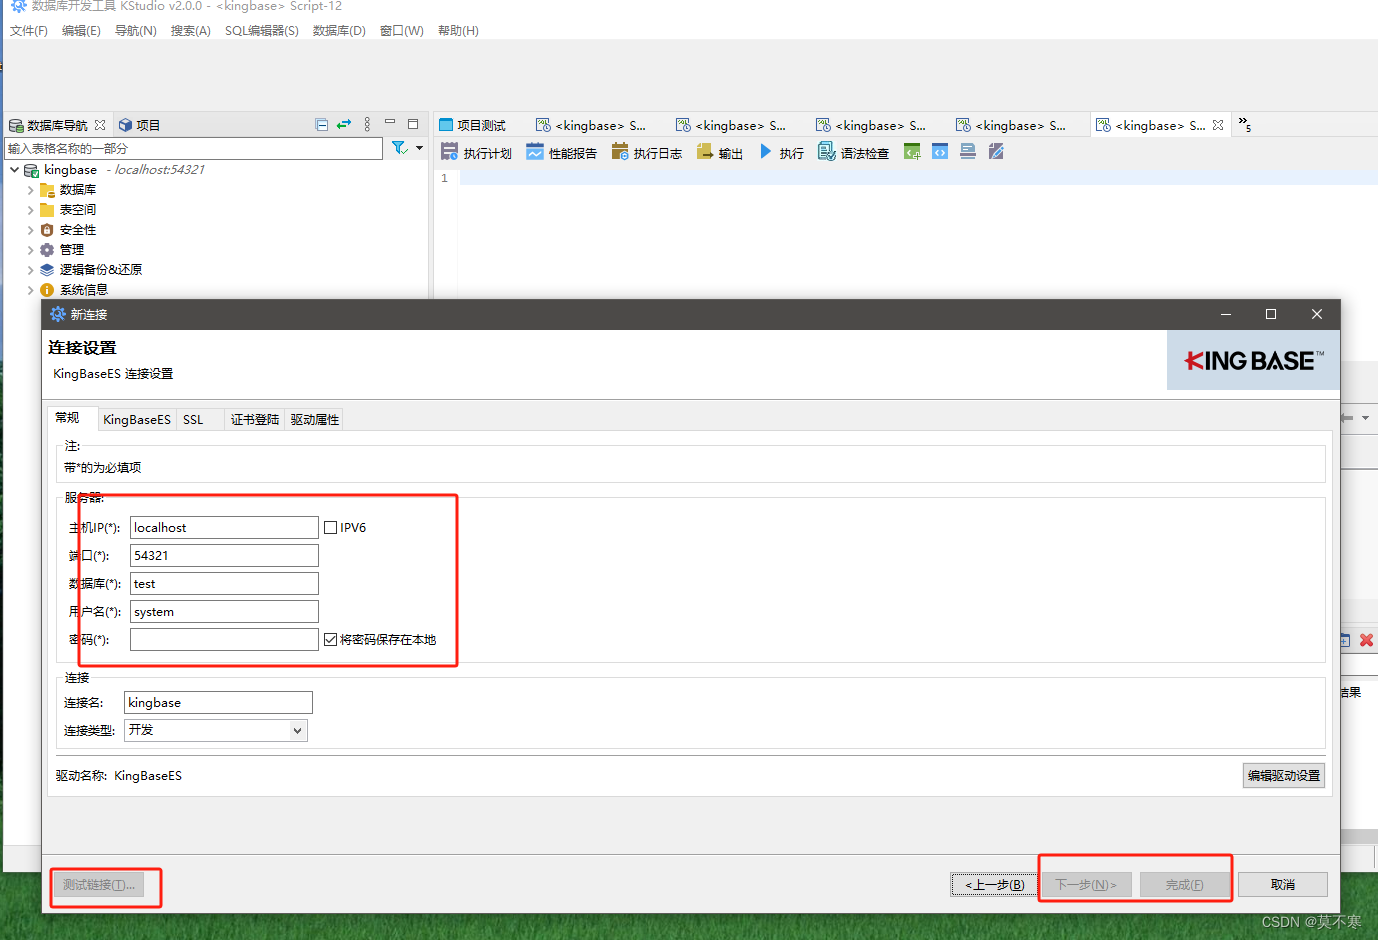The image size is (1378, 940).
Task: Open the 窗口(W) menu
Action: [402, 31]
